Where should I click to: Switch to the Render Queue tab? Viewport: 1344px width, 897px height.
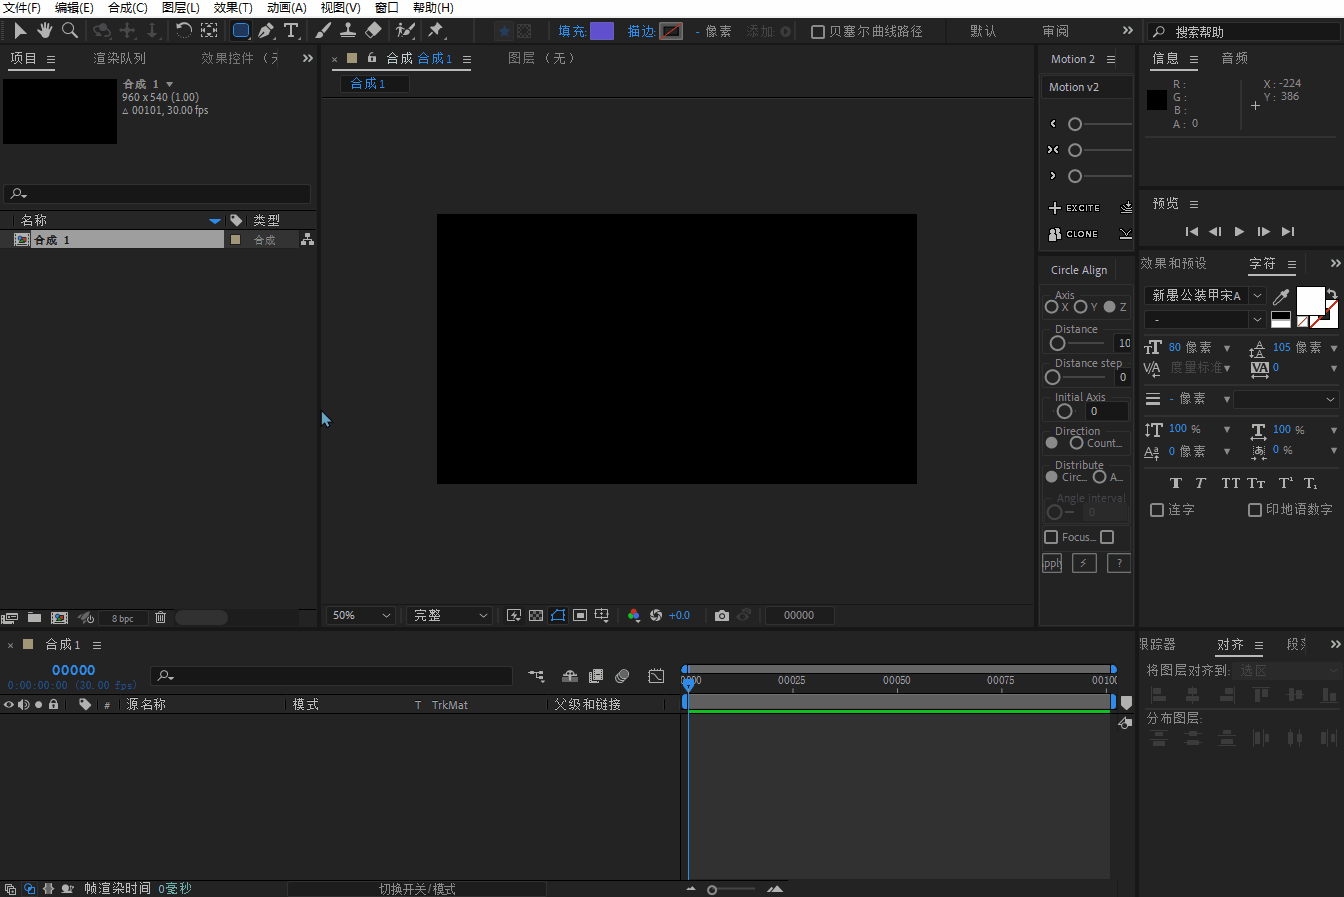(119, 58)
